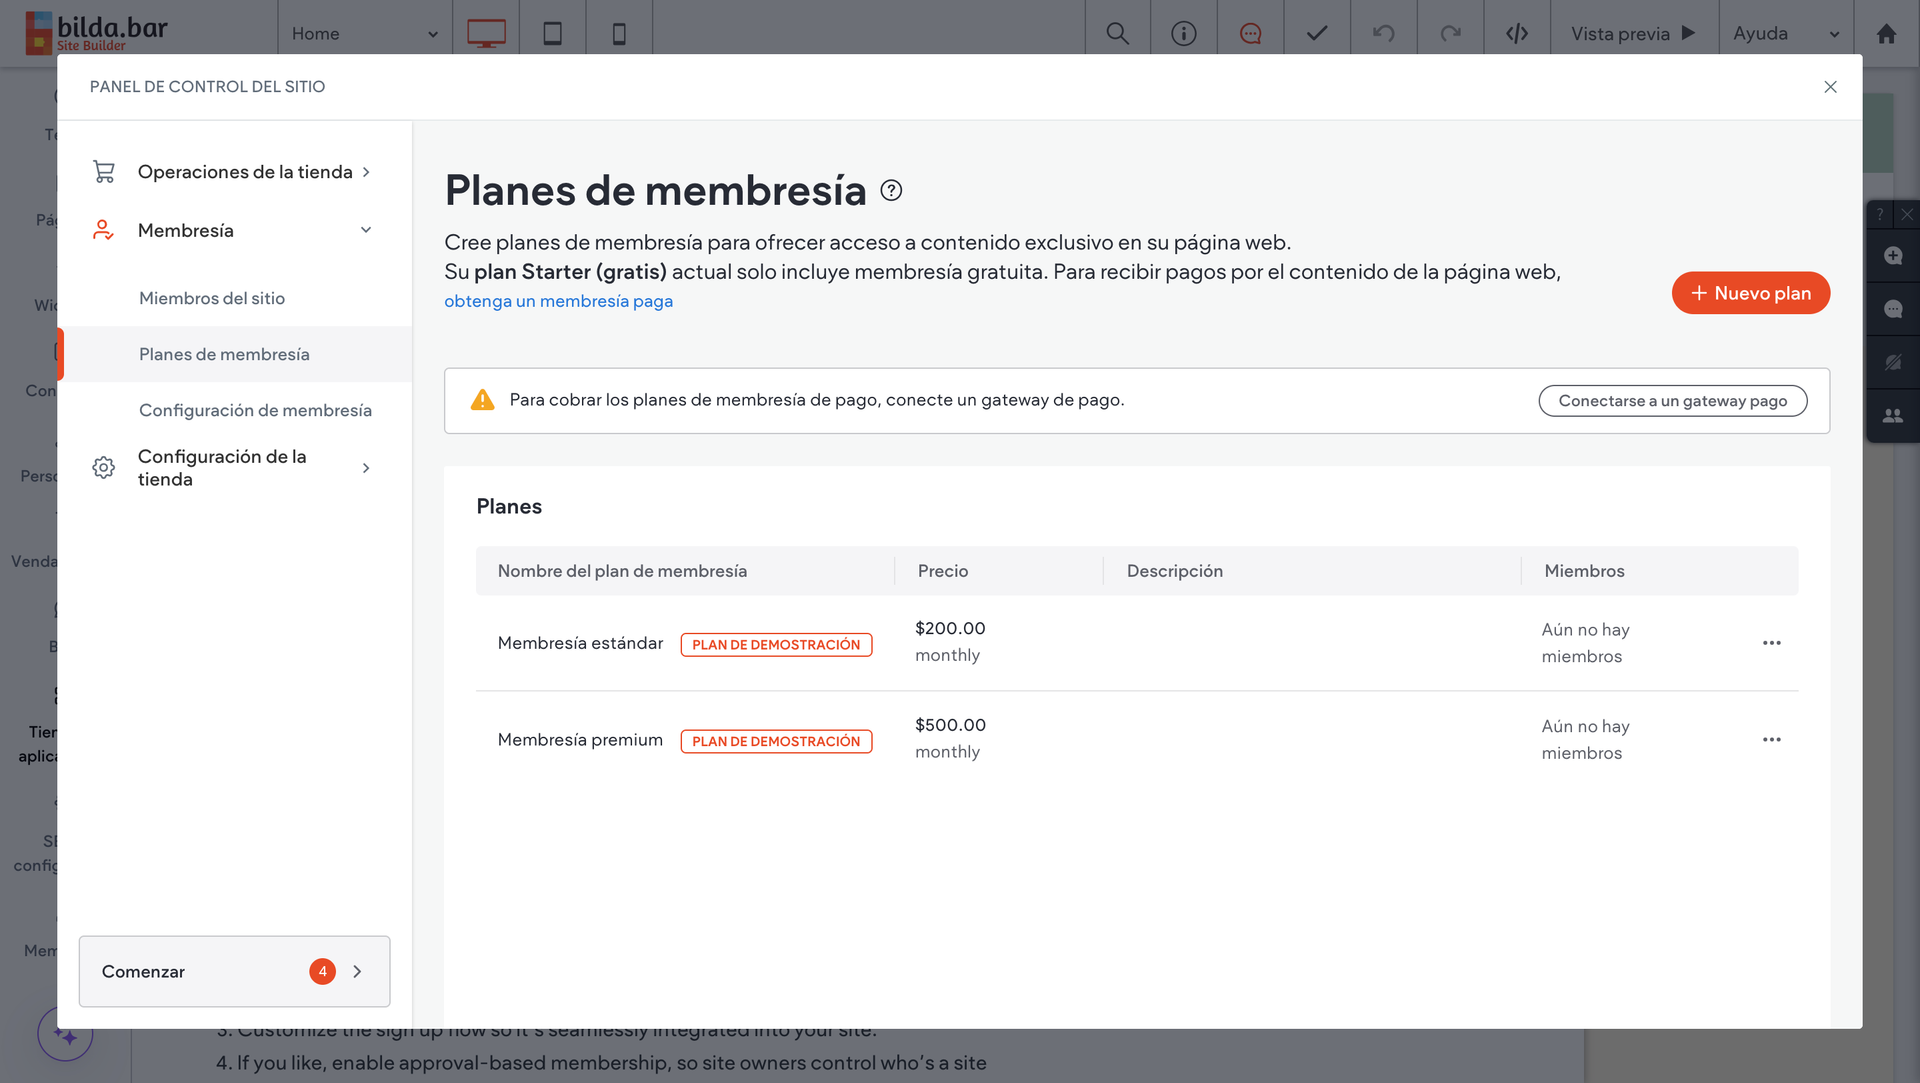Click the $200.00 price cell

pos(950,628)
